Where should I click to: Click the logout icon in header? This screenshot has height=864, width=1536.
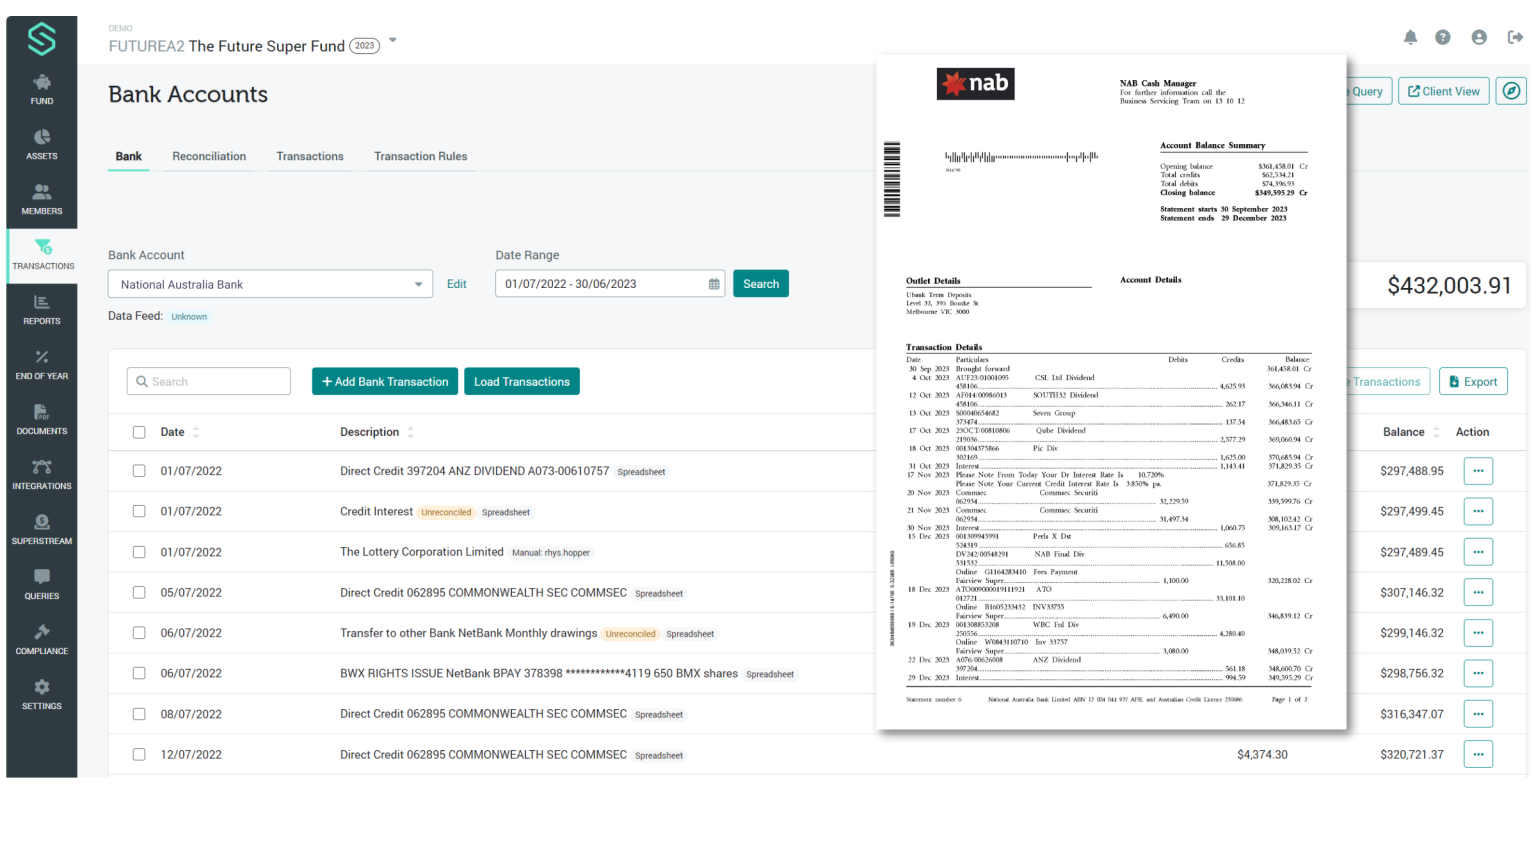(x=1515, y=37)
